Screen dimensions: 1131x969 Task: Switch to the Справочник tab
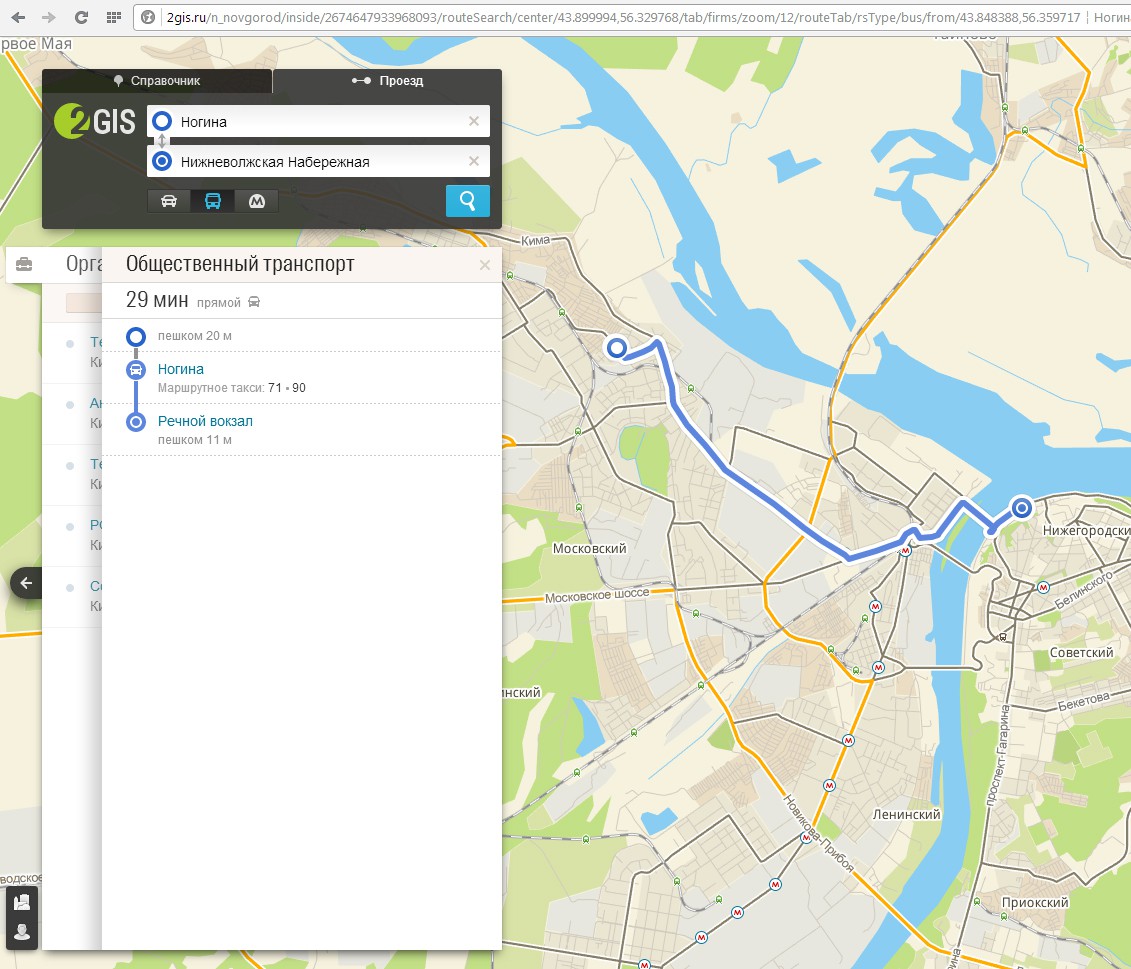pos(157,81)
